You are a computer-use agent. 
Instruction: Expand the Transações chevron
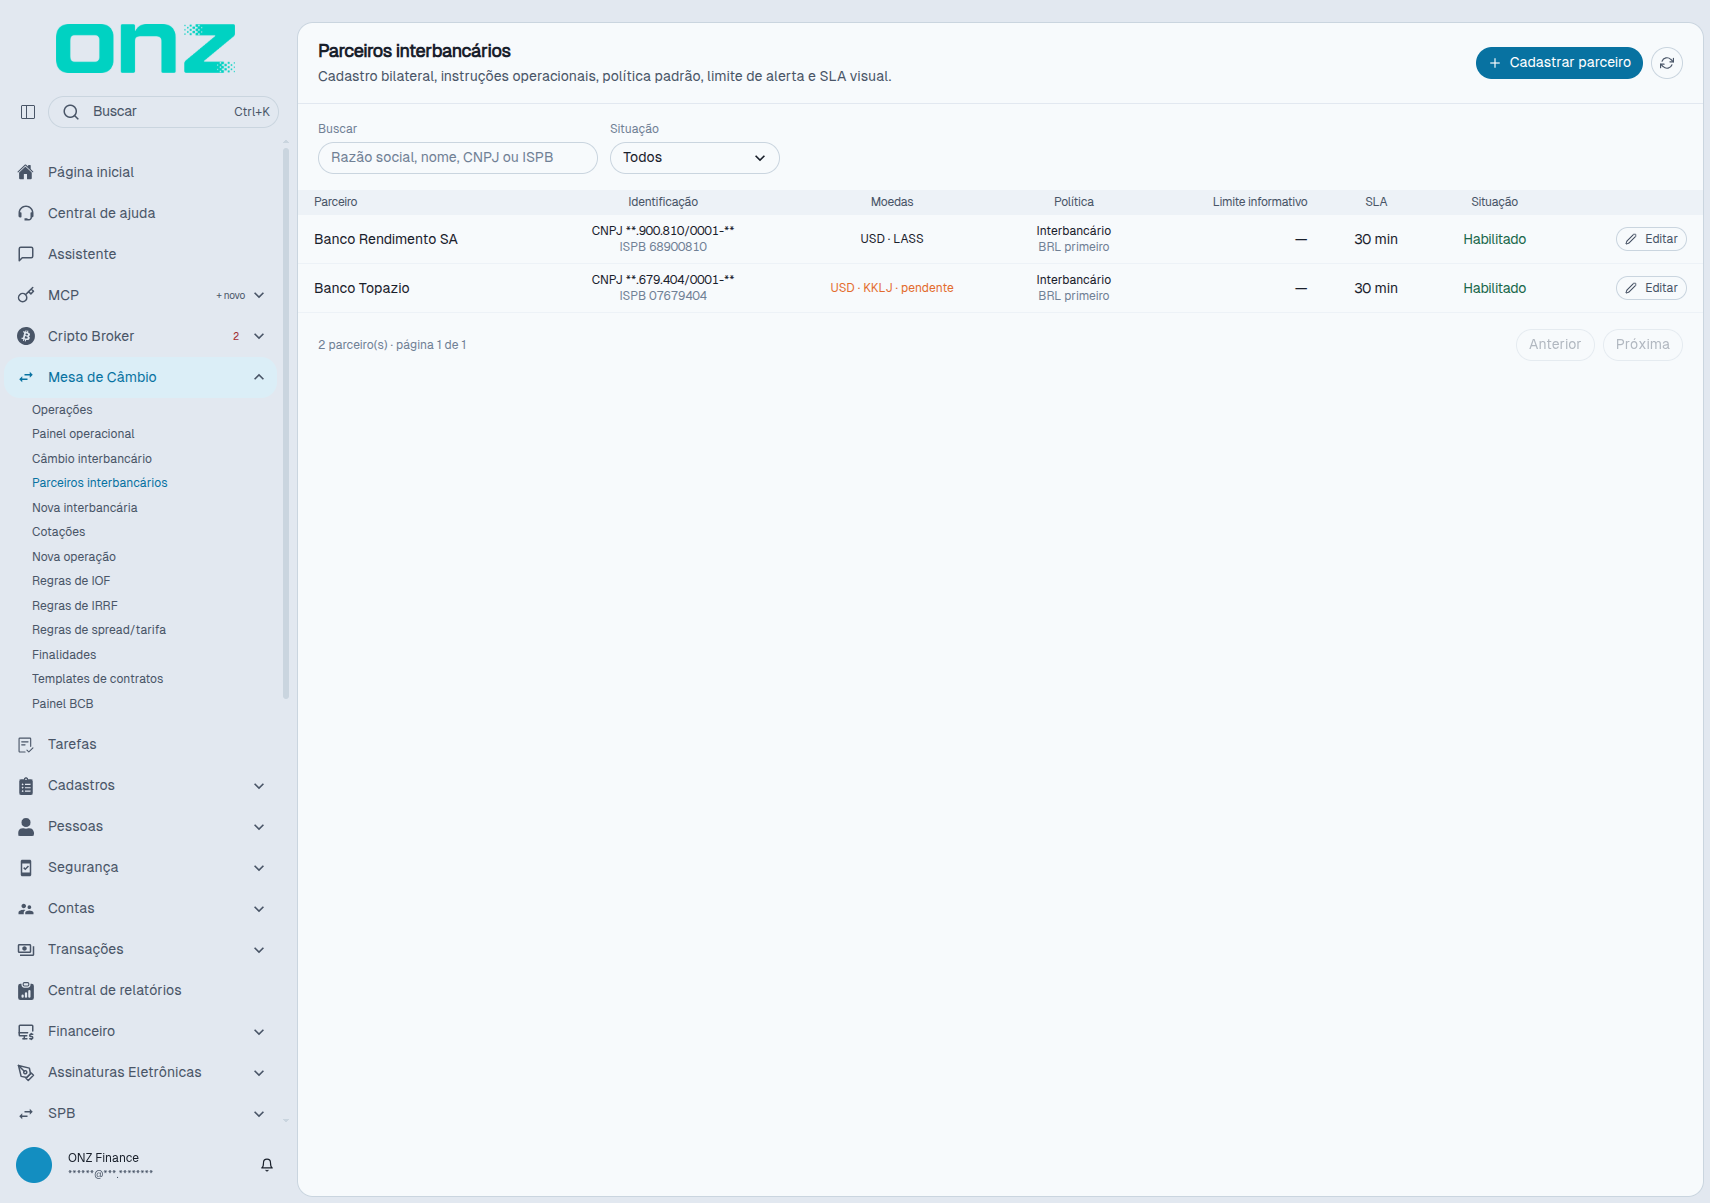259,950
